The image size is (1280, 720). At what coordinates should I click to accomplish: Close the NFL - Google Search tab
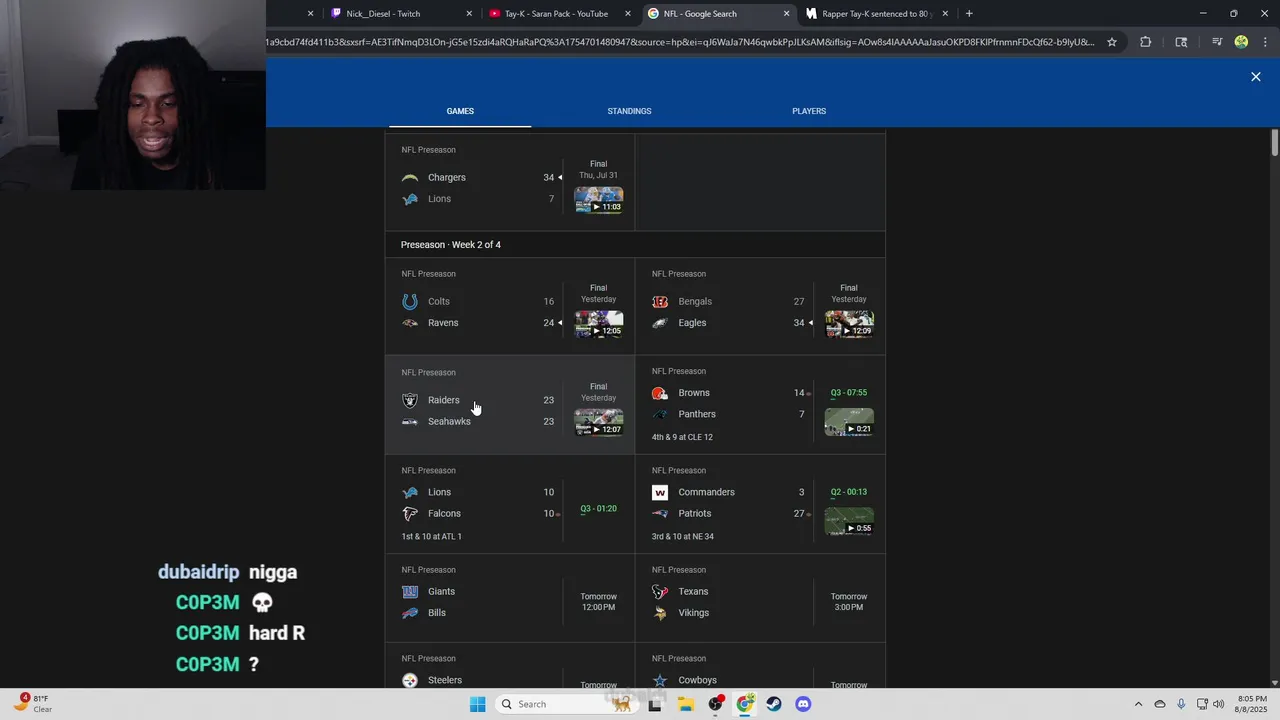(786, 14)
